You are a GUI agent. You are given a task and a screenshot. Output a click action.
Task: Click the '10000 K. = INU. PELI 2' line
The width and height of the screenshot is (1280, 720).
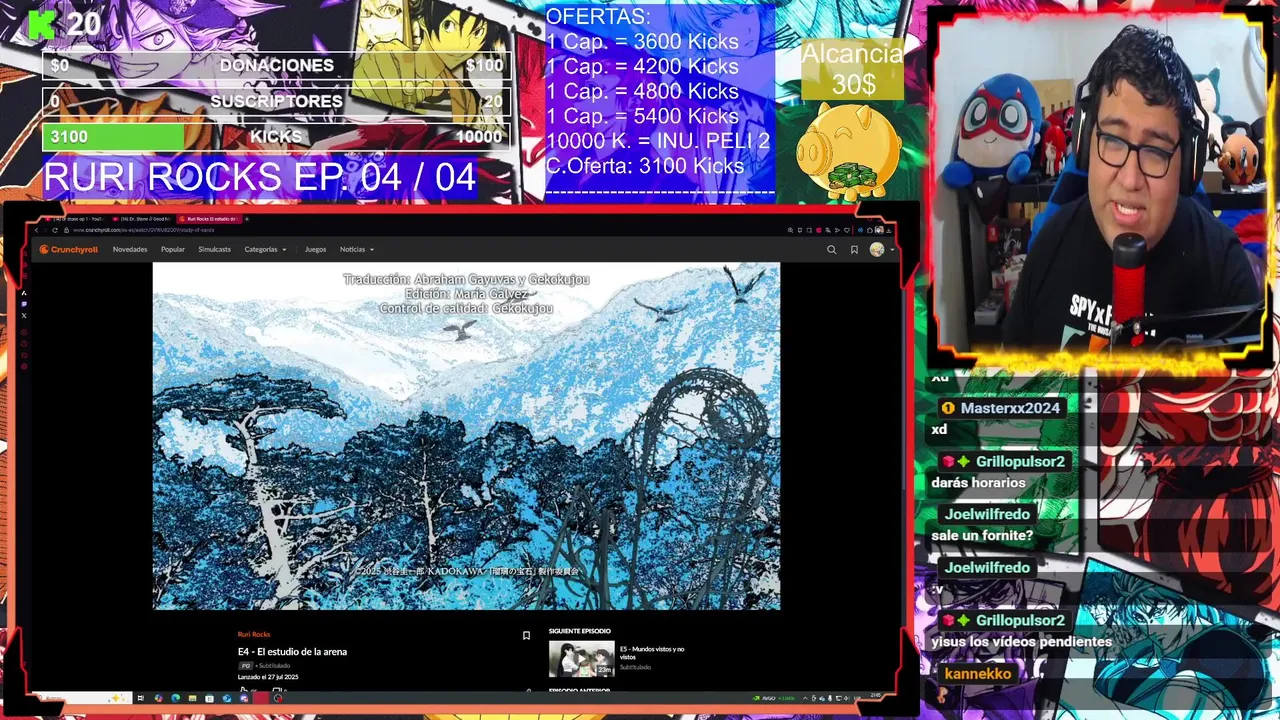click(x=658, y=141)
